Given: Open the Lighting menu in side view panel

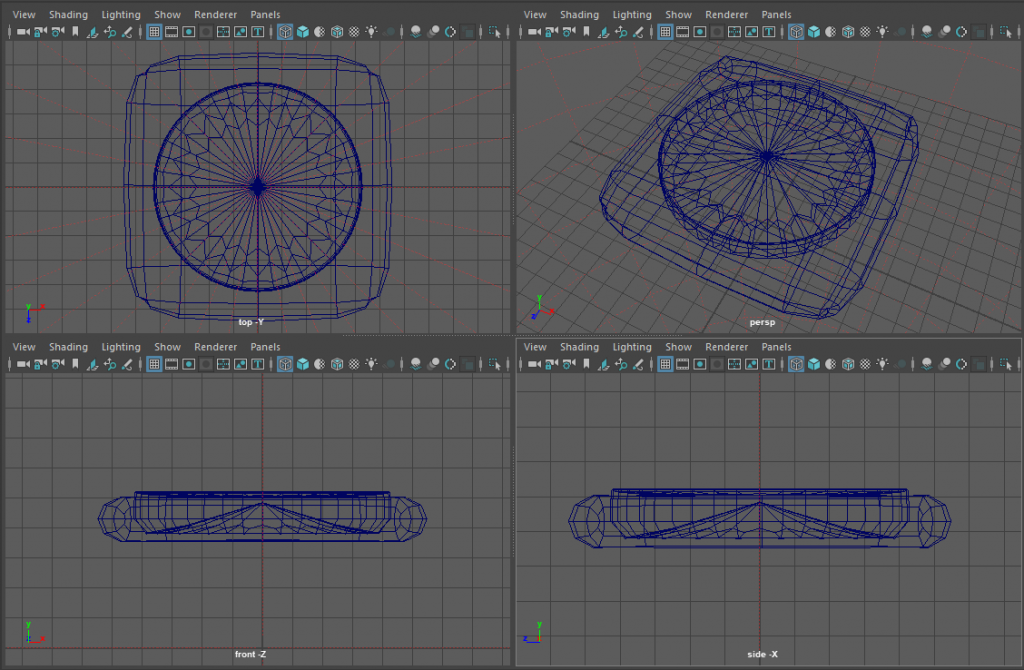Looking at the screenshot, I should 631,347.
